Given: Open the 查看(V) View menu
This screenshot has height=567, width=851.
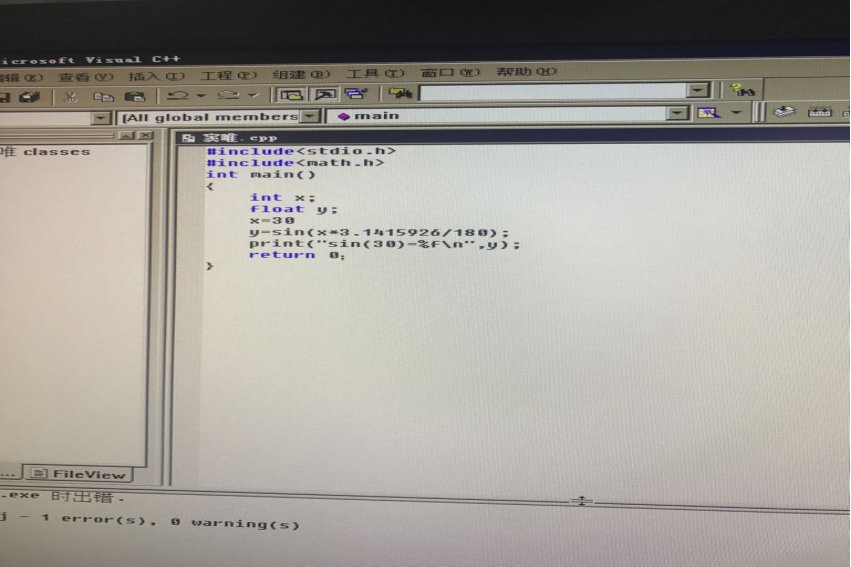Looking at the screenshot, I should coord(86,77).
